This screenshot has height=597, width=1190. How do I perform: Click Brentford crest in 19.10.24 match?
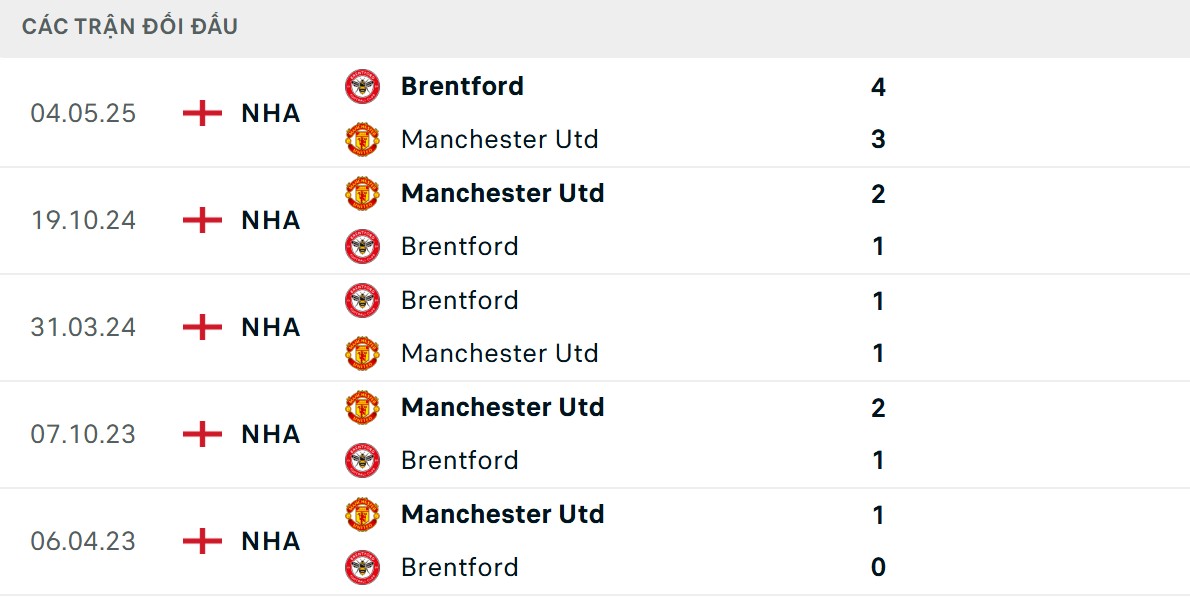[362, 246]
